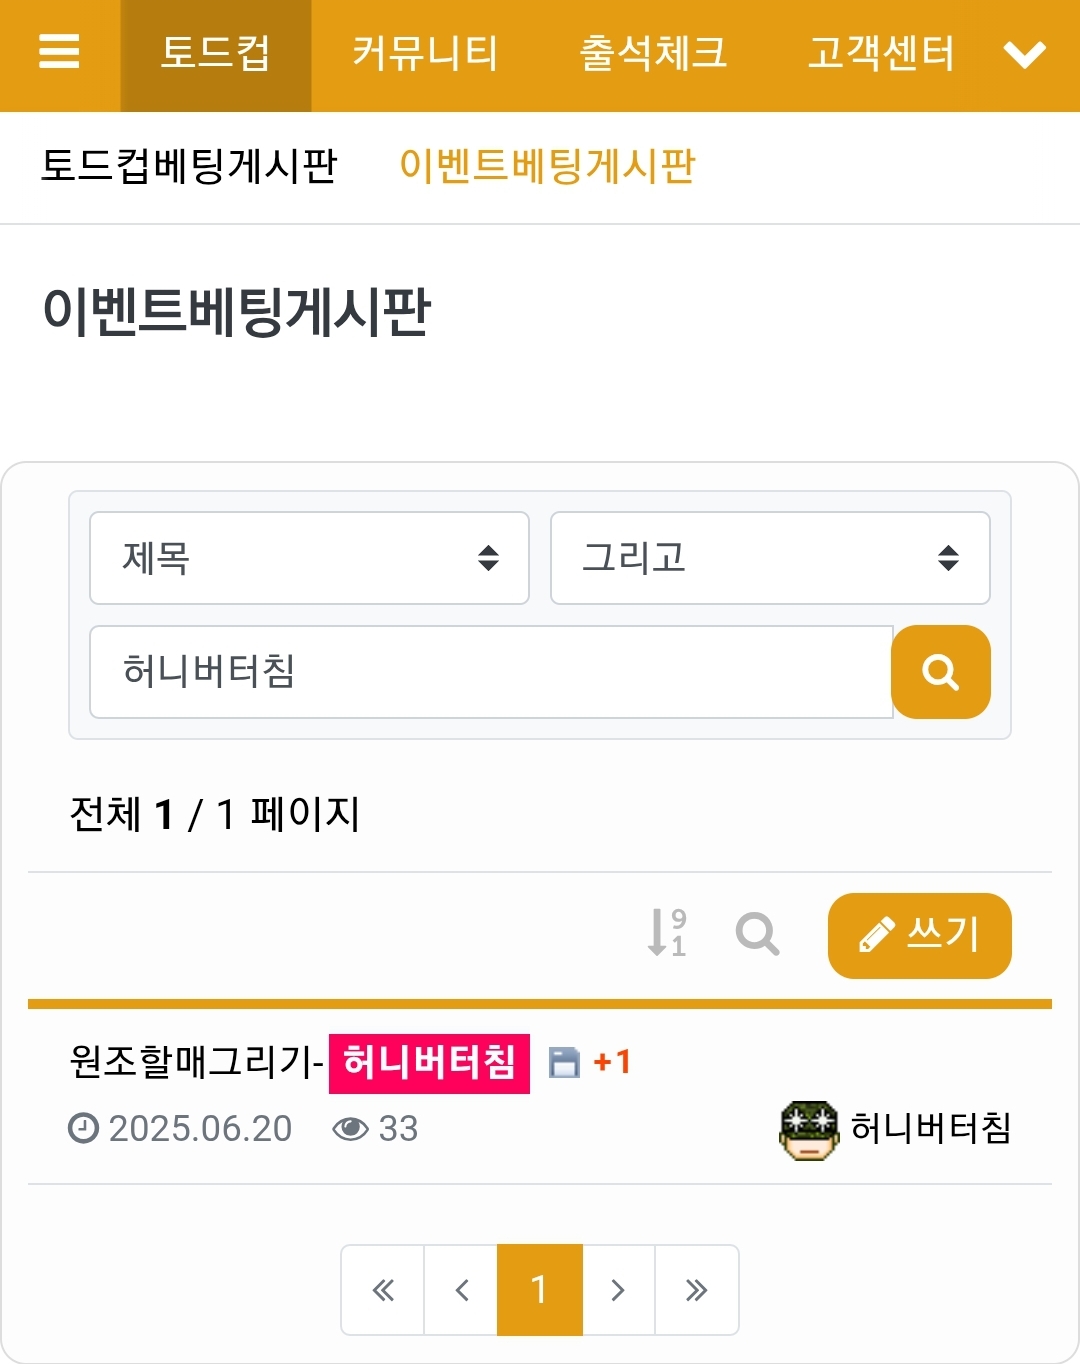Switch to the 토드컵베팅게시판 tab
The height and width of the screenshot is (1364, 1080).
pos(189,166)
